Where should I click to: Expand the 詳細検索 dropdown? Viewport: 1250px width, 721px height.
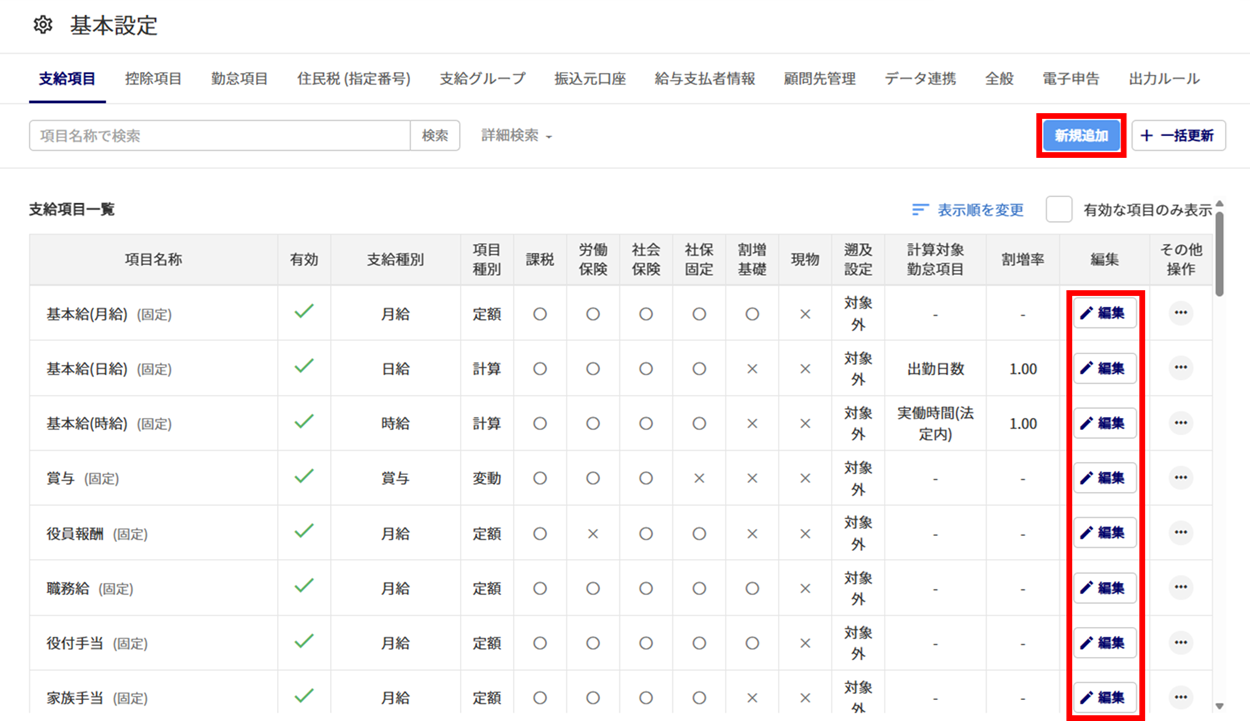click(517, 136)
